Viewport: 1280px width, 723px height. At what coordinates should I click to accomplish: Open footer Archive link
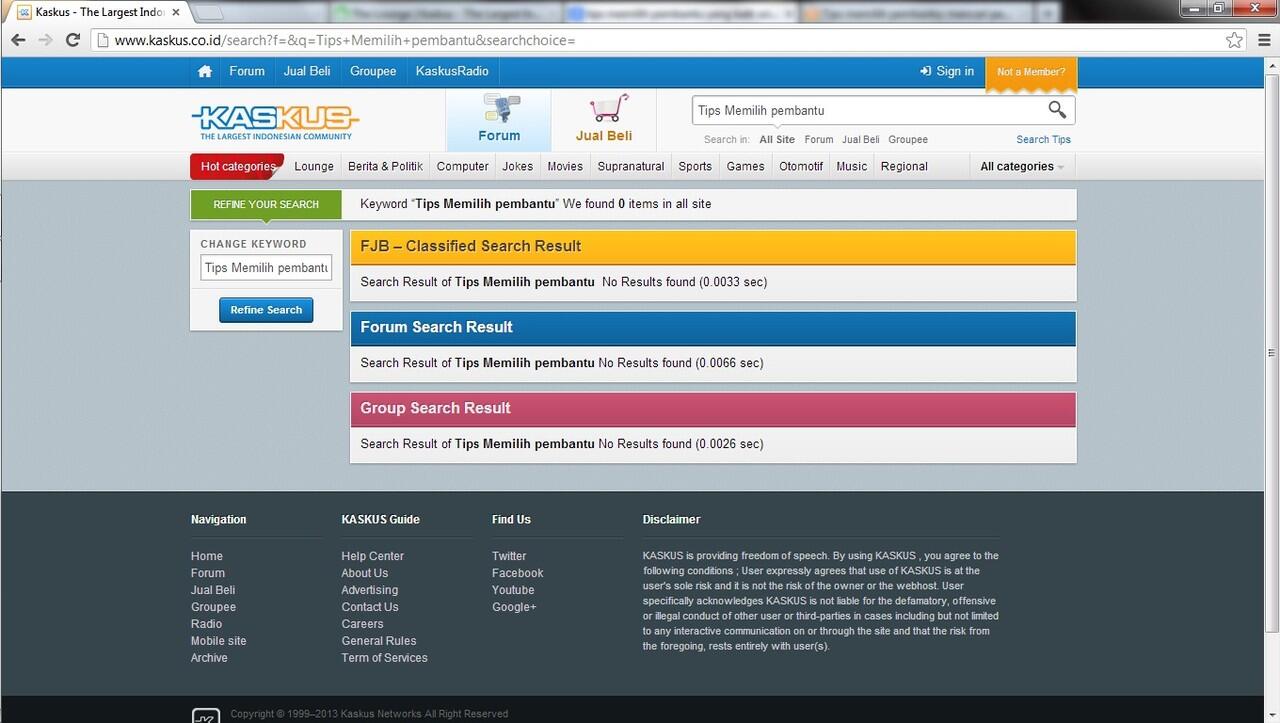(x=209, y=658)
